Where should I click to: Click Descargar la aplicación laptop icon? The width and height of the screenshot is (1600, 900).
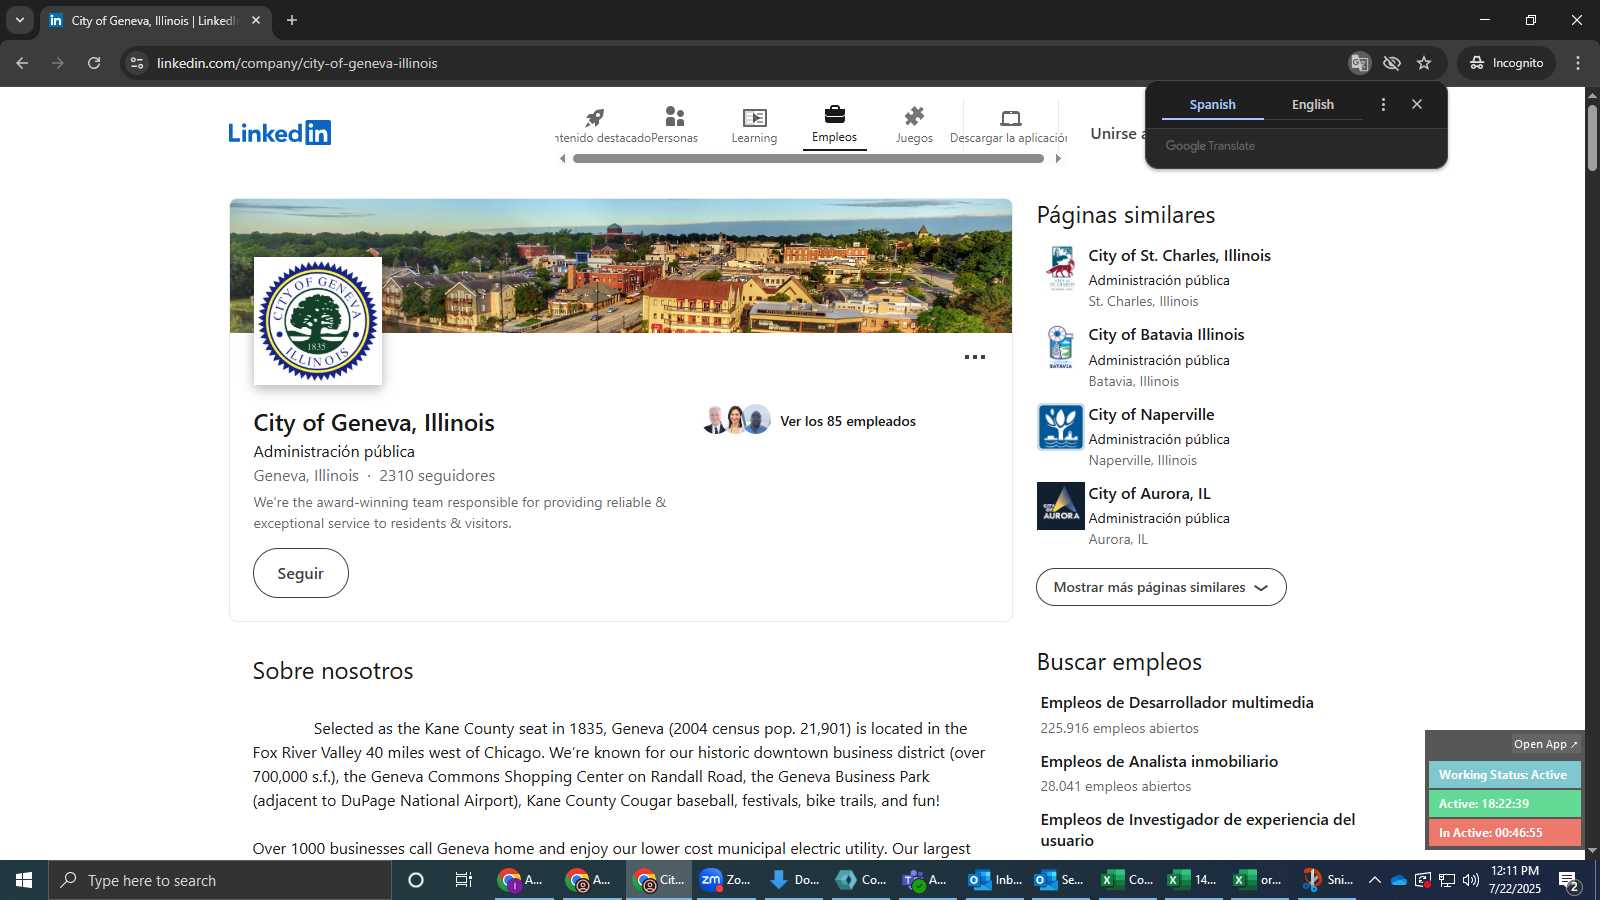point(1008,125)
